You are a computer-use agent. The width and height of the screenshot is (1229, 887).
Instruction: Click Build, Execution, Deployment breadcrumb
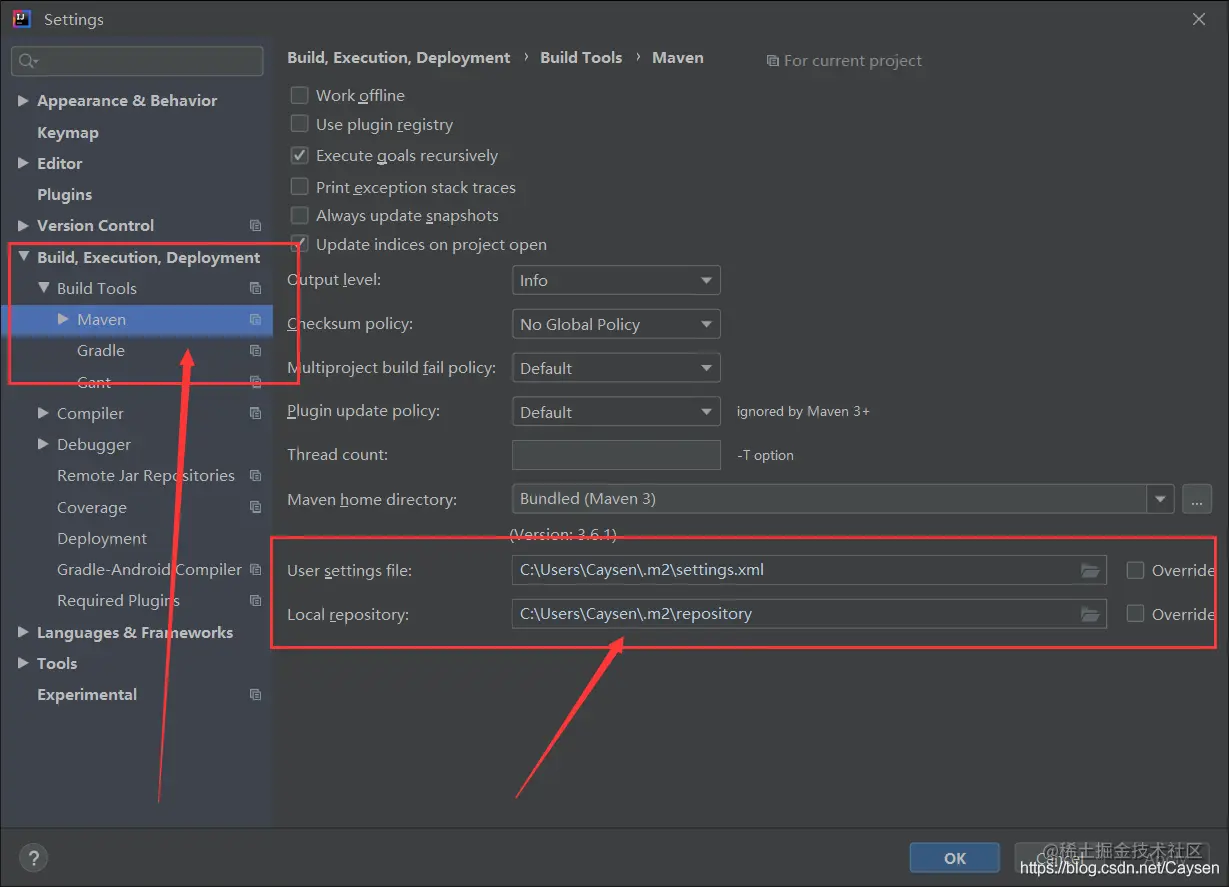pos(399,58)
